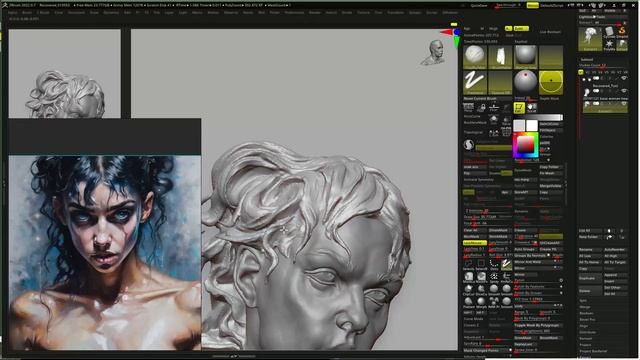Hide the top subtool via eye icon
Viewport: 640px width, 360px height.
click(x=624, y=78)
